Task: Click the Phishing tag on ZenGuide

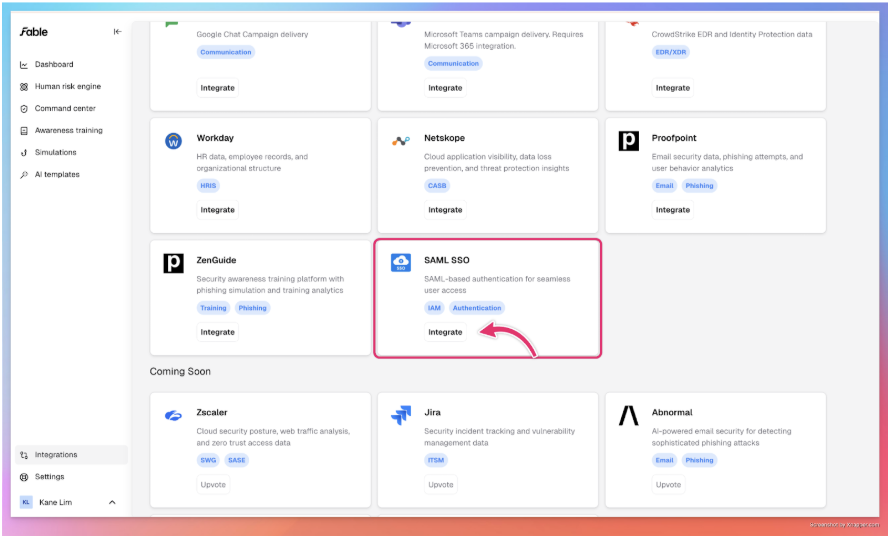Action: tap(253, 308)
